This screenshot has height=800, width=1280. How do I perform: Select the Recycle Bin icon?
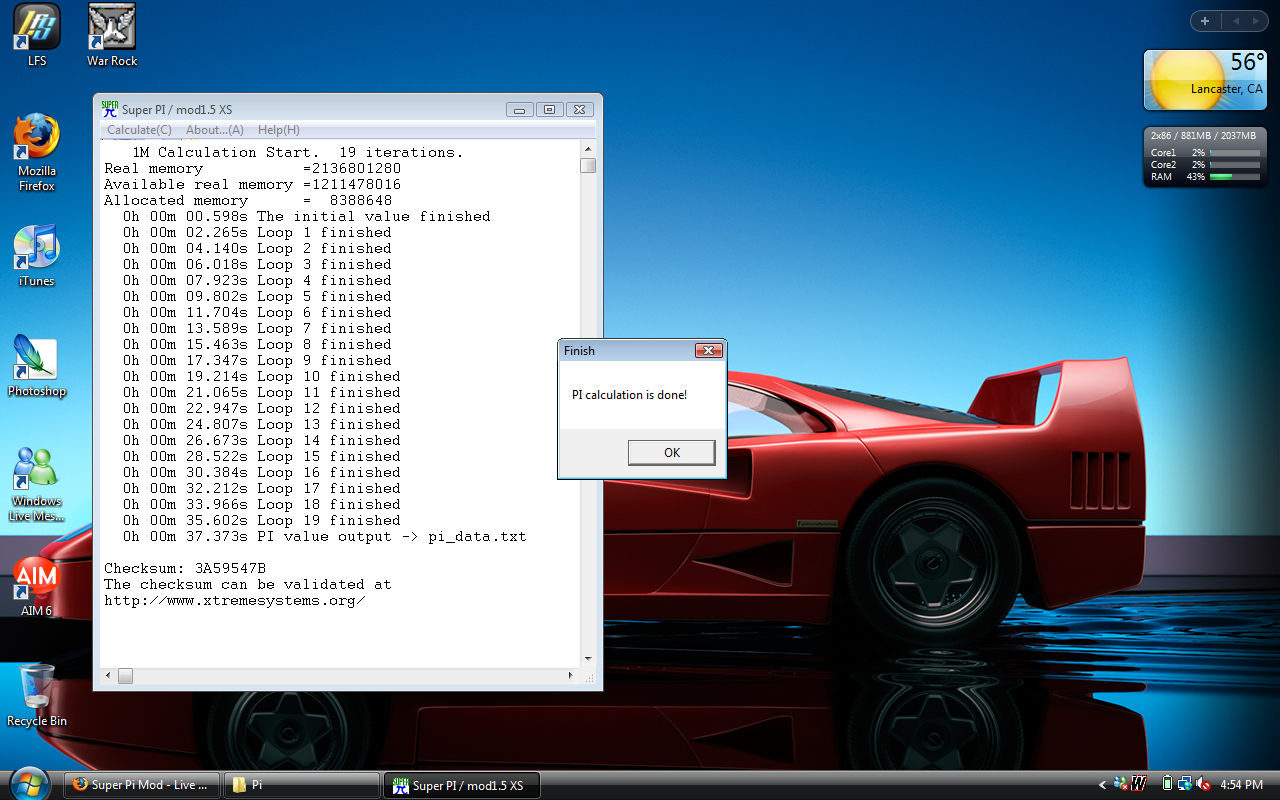[37, 695]
